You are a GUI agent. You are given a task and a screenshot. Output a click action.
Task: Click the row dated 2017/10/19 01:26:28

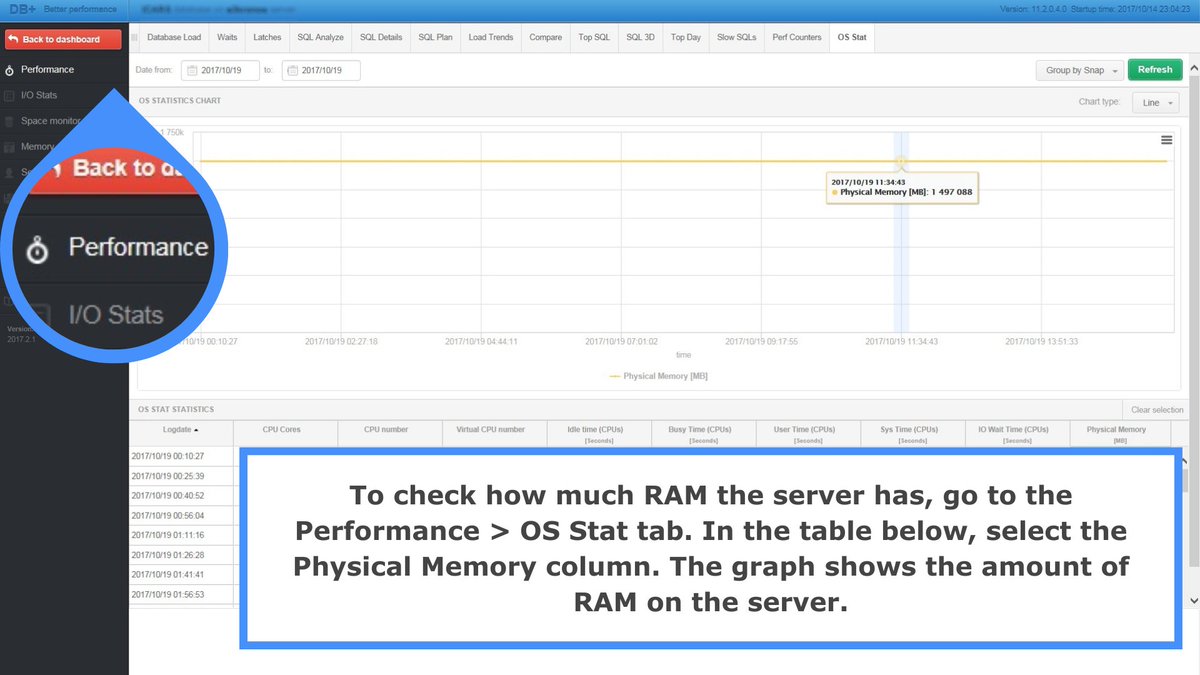[182, 555]
